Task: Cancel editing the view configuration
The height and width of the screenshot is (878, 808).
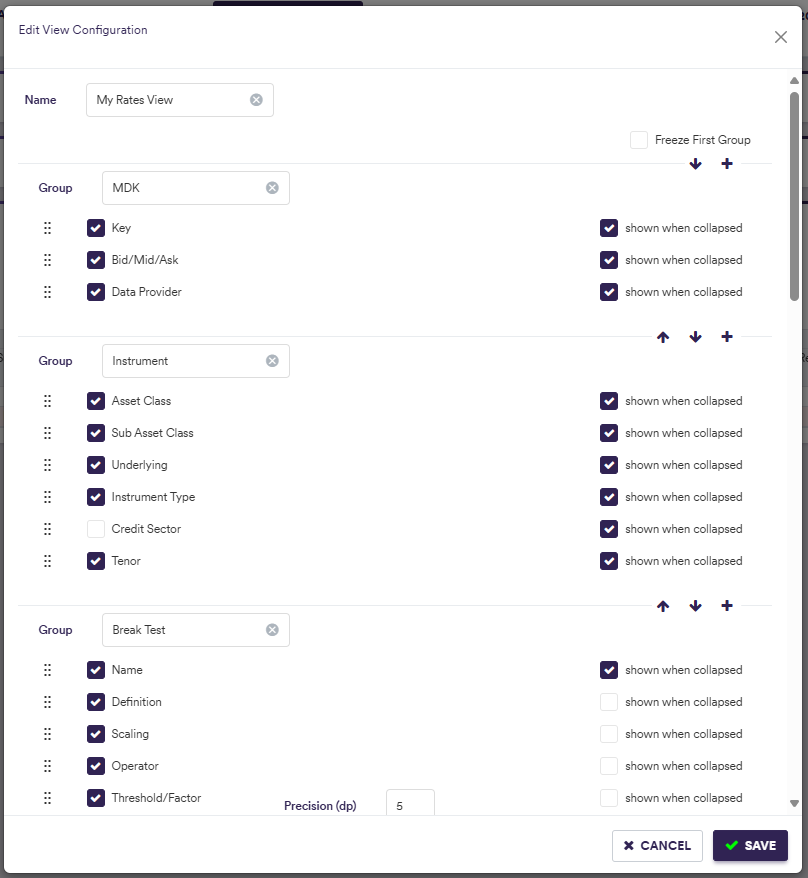Action: click(x=657, y=845)
